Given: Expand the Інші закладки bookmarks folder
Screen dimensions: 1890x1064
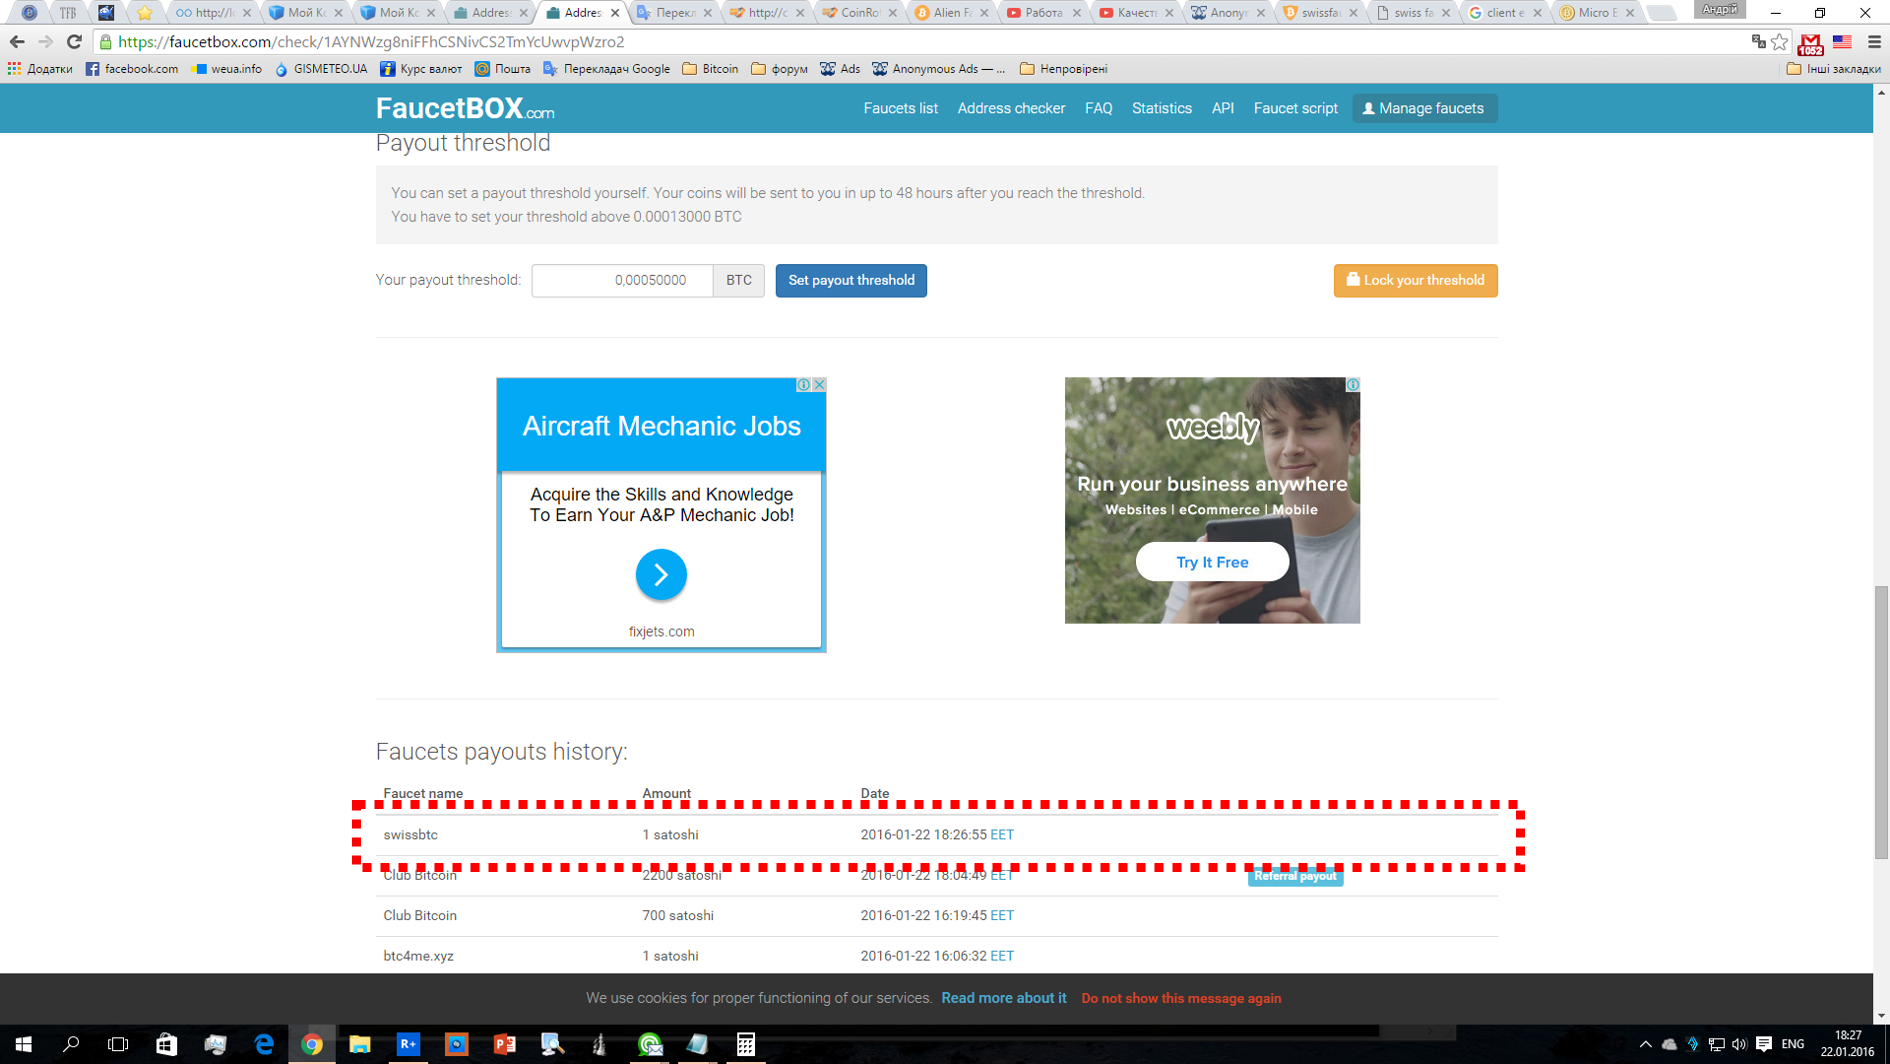Looking at the screenshot, I should [1833, 69].
